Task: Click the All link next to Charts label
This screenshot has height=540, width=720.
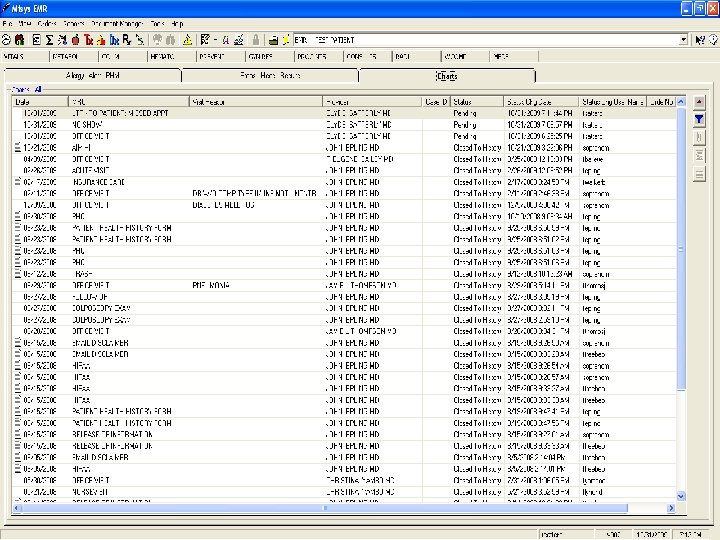Action: click(x=38, y=89)
